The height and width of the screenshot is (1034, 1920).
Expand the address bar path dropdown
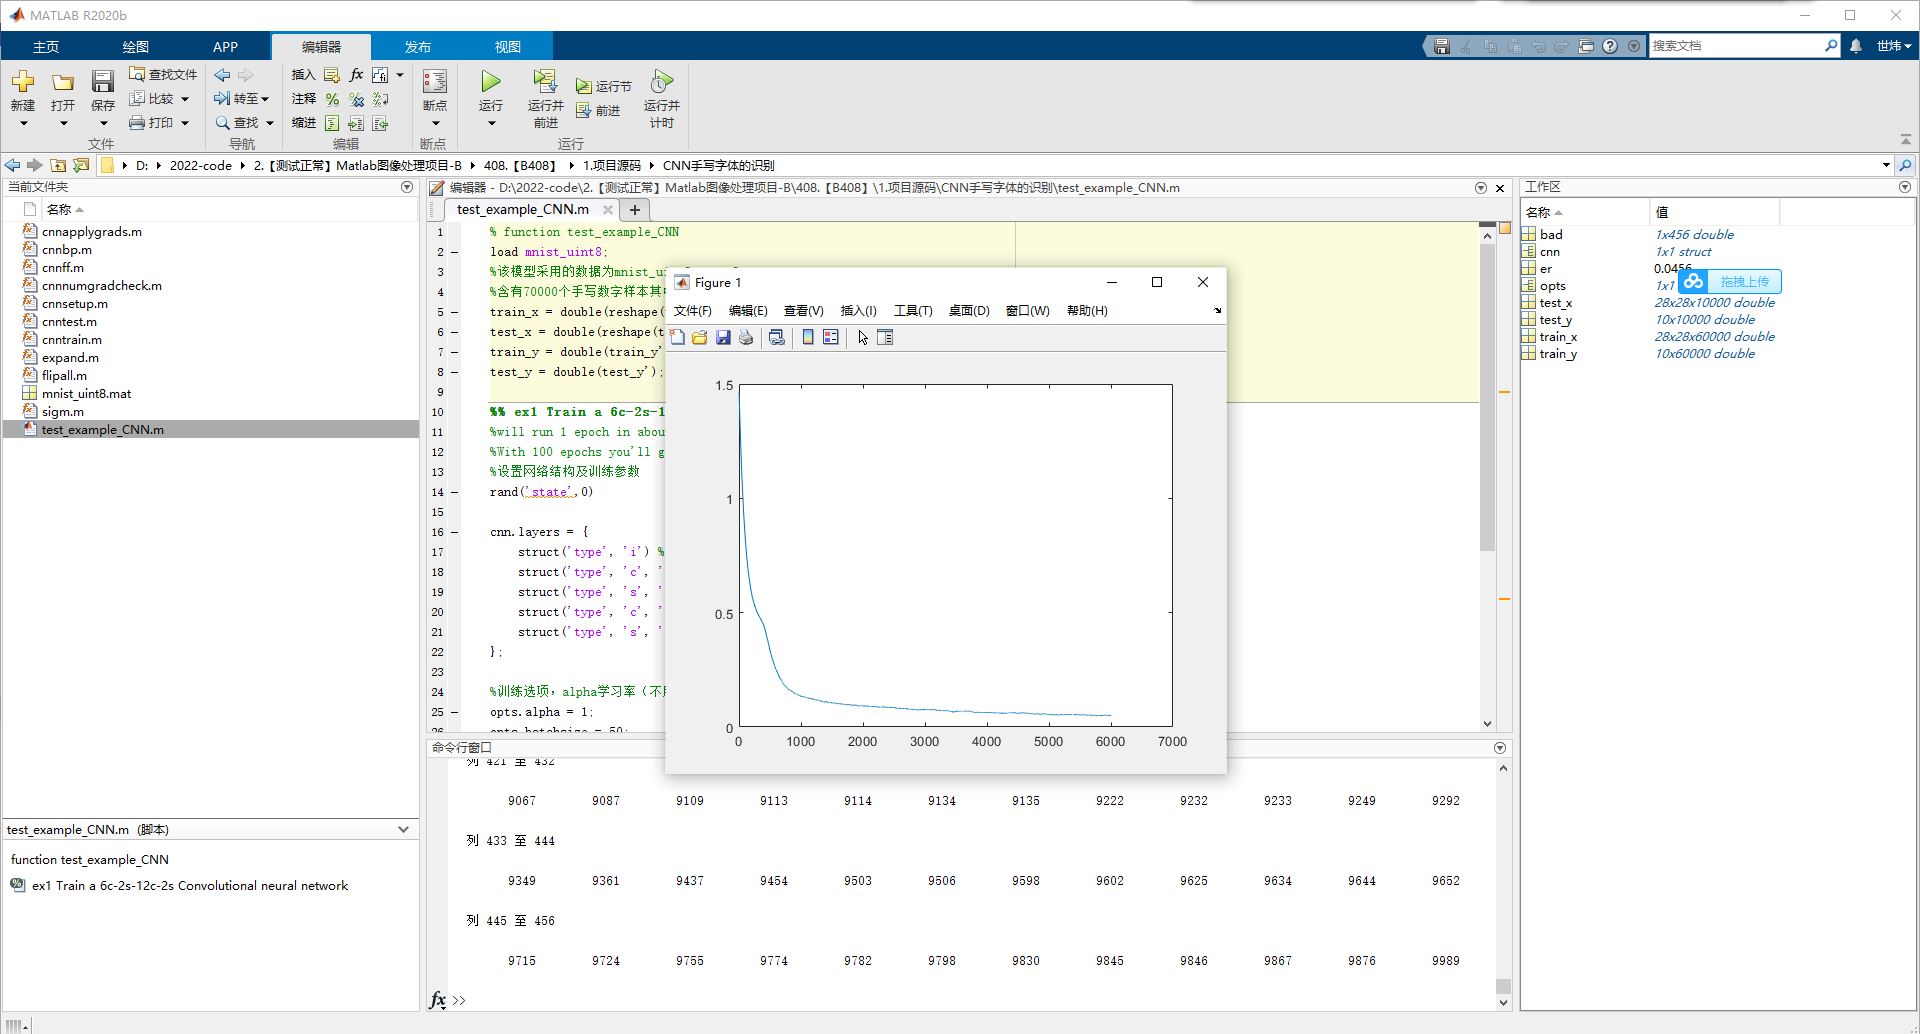tap(1886, 165)
